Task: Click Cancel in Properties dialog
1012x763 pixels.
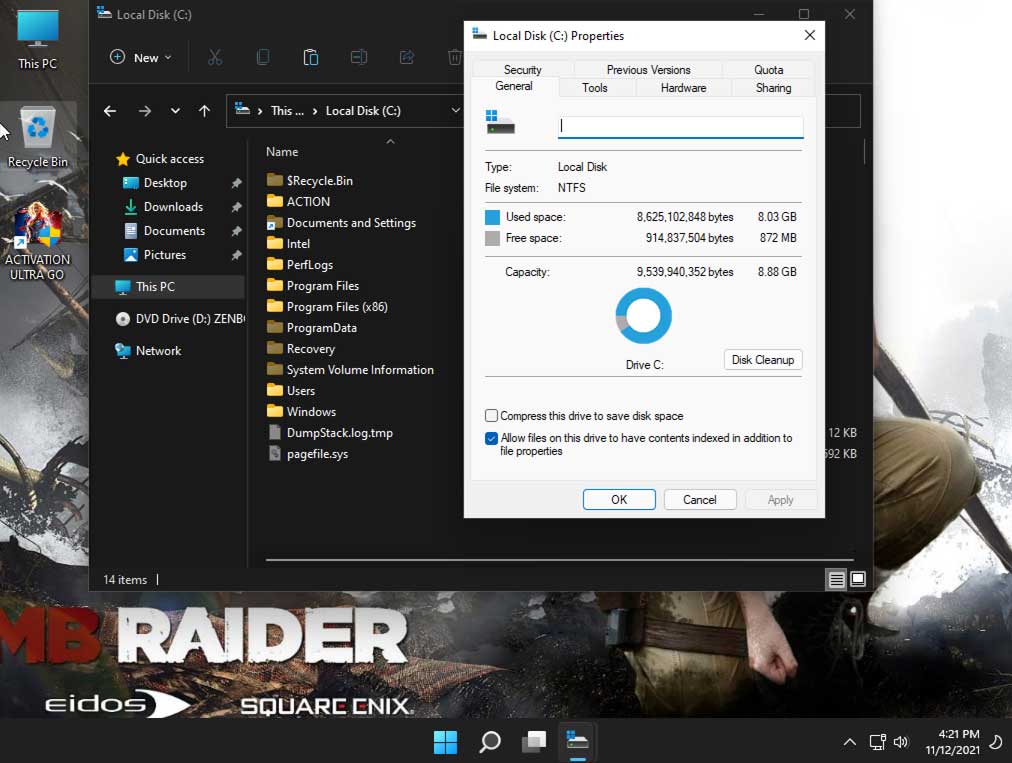Action: click(700, 500)
